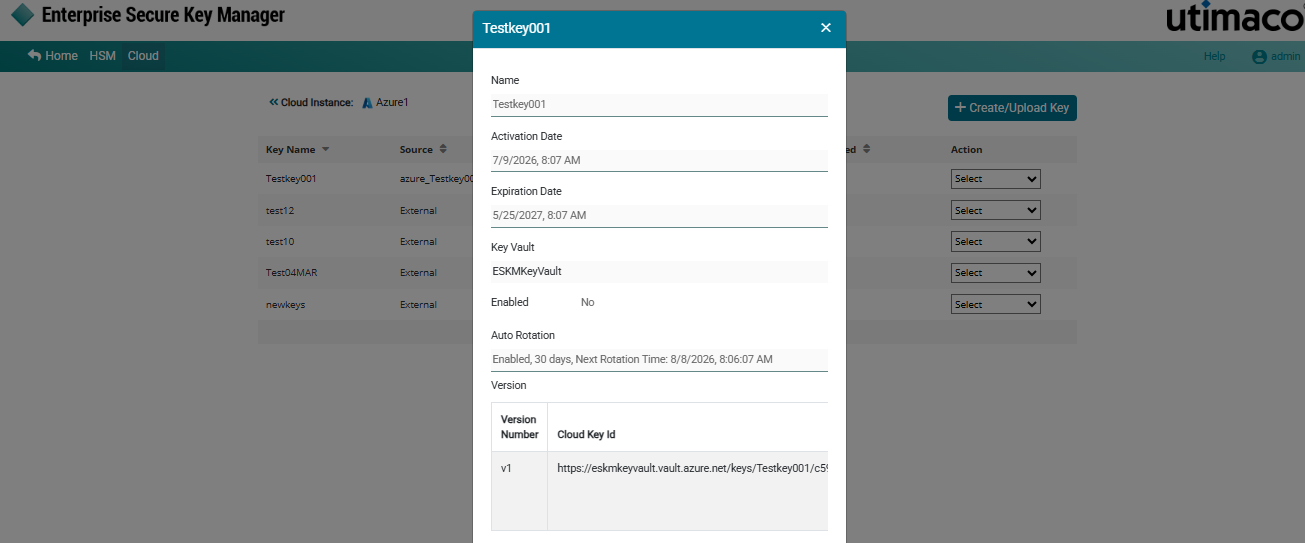Screen dimensions: 1305x543
Task: Click the Enabled No value
Action: click(588, 302)
